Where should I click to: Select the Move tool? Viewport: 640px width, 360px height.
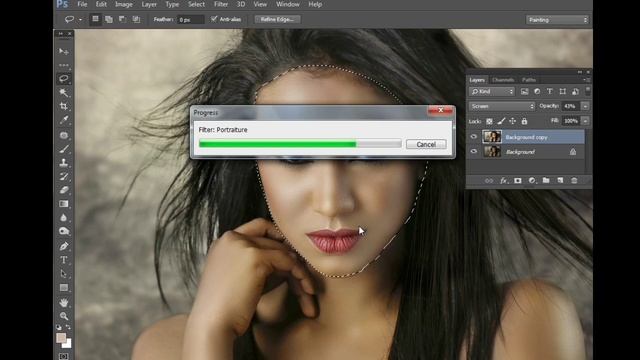64,51
